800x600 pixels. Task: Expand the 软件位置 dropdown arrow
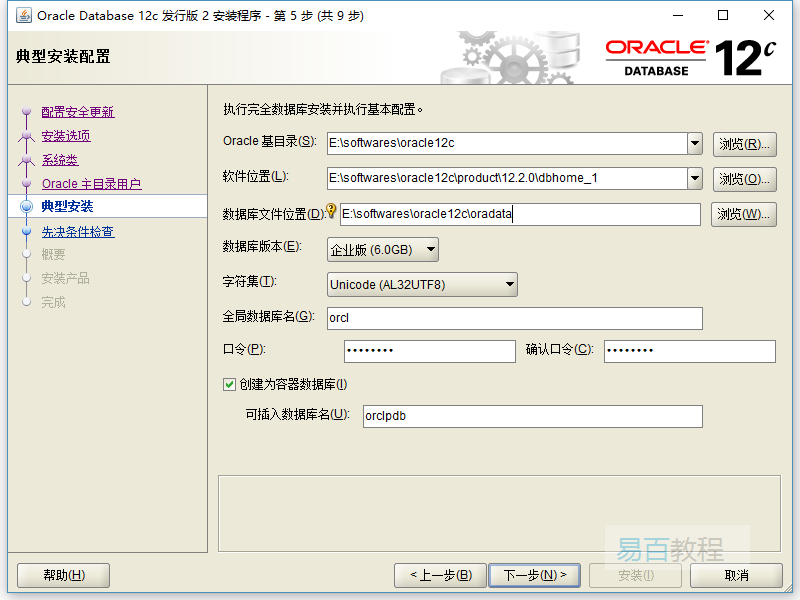(695, 179)
